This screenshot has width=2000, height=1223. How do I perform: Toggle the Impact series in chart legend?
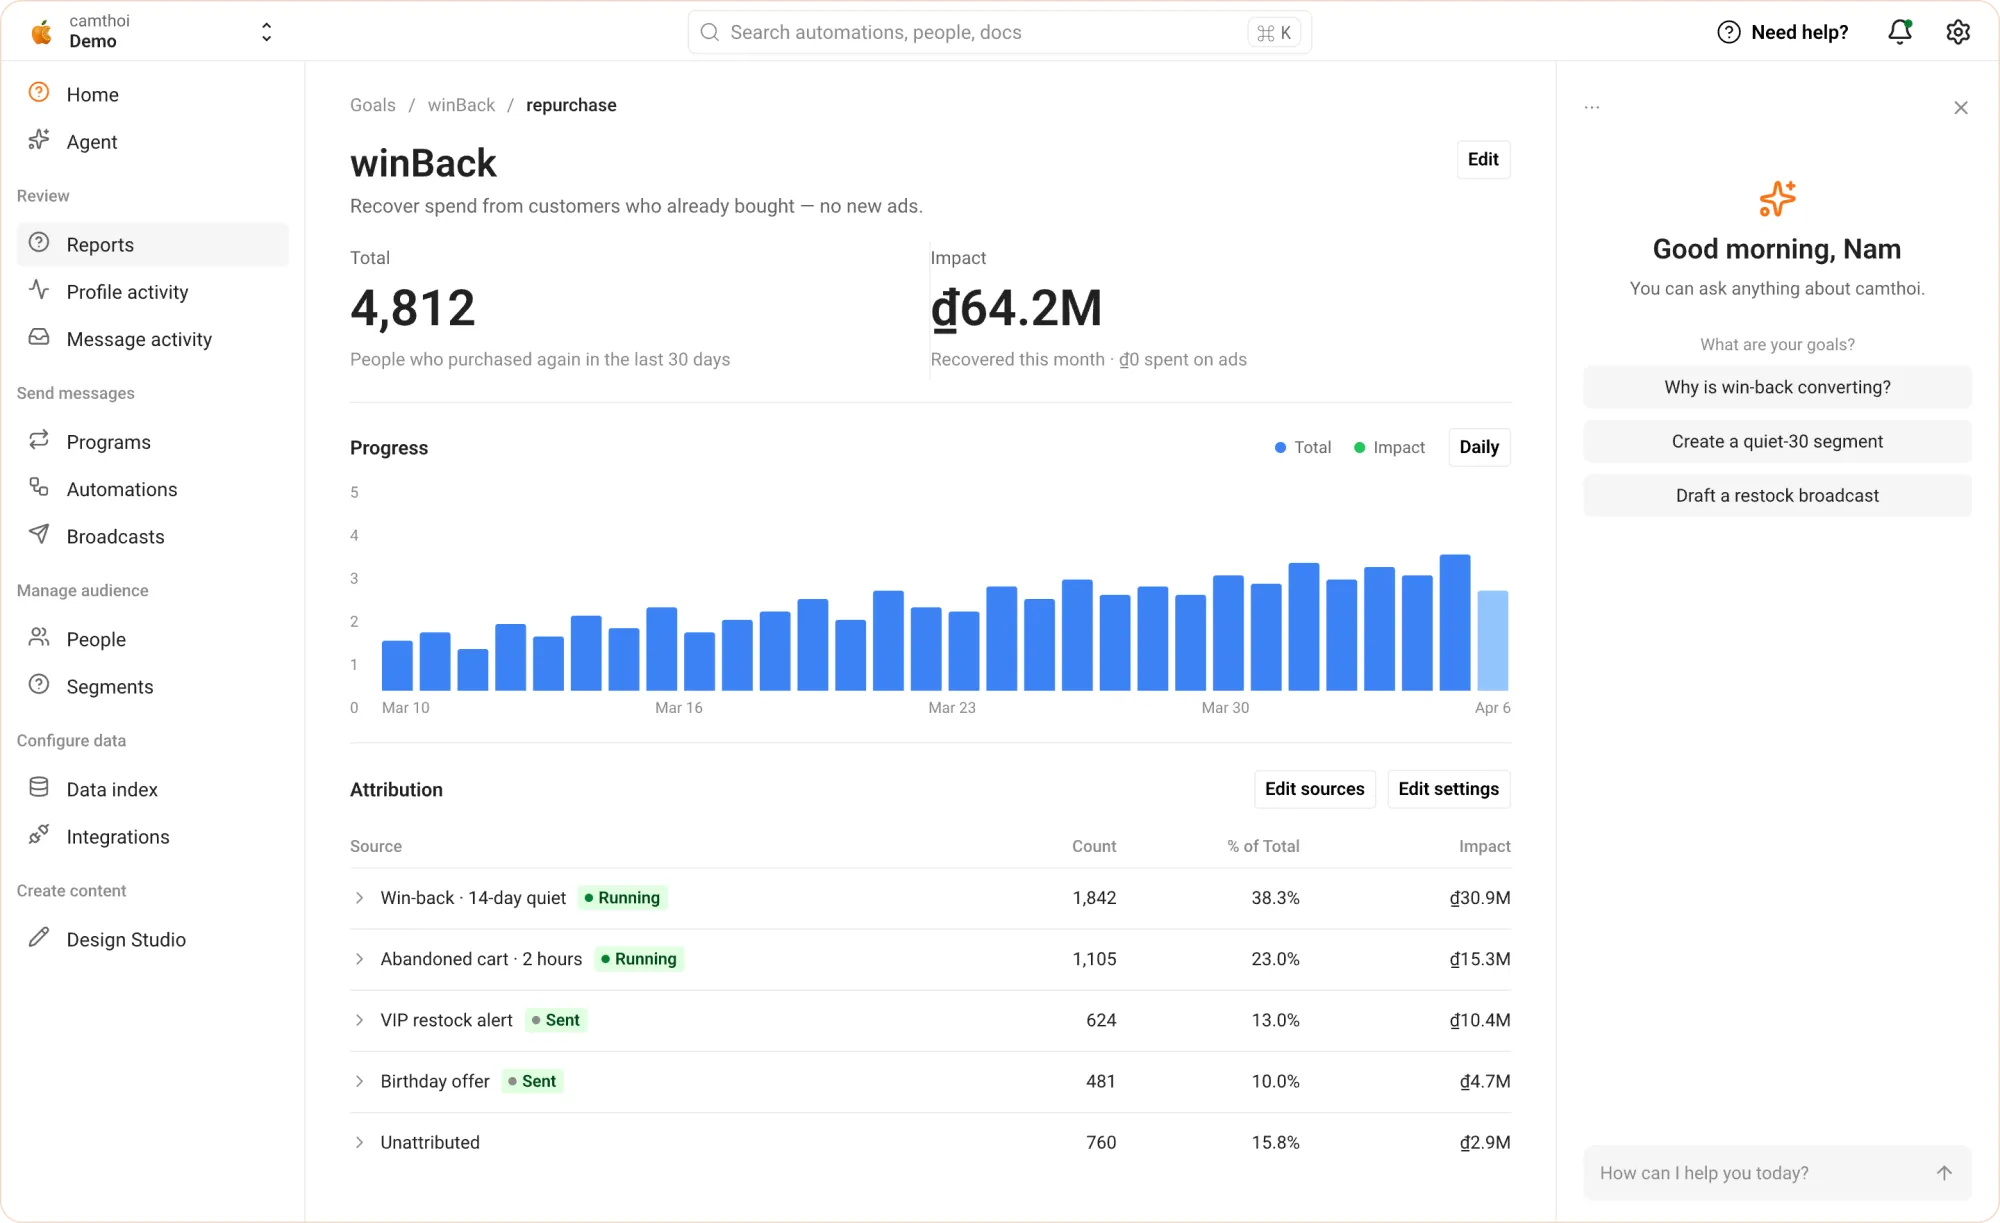click(x=1389, y=447)
